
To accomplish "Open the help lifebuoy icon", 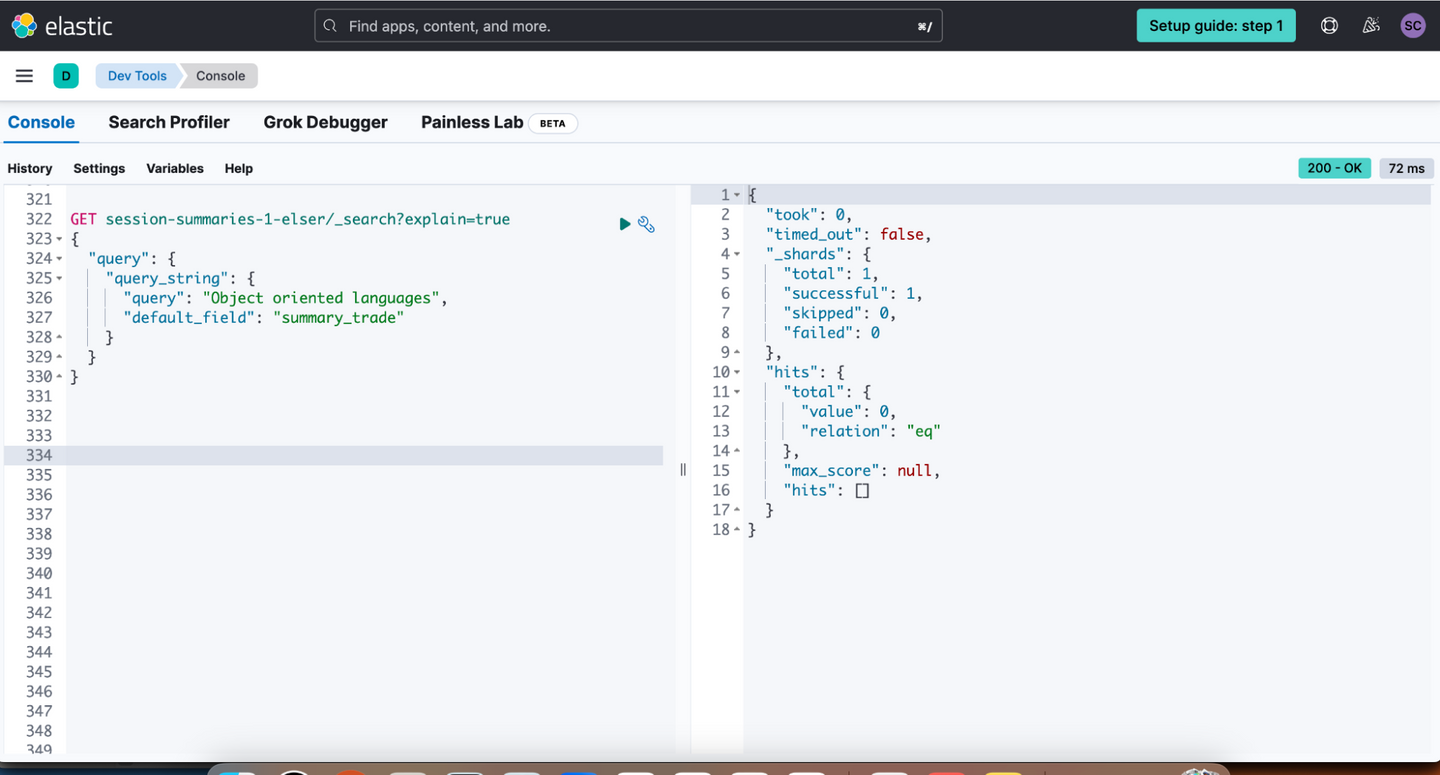I will (x=1329, y=26).
